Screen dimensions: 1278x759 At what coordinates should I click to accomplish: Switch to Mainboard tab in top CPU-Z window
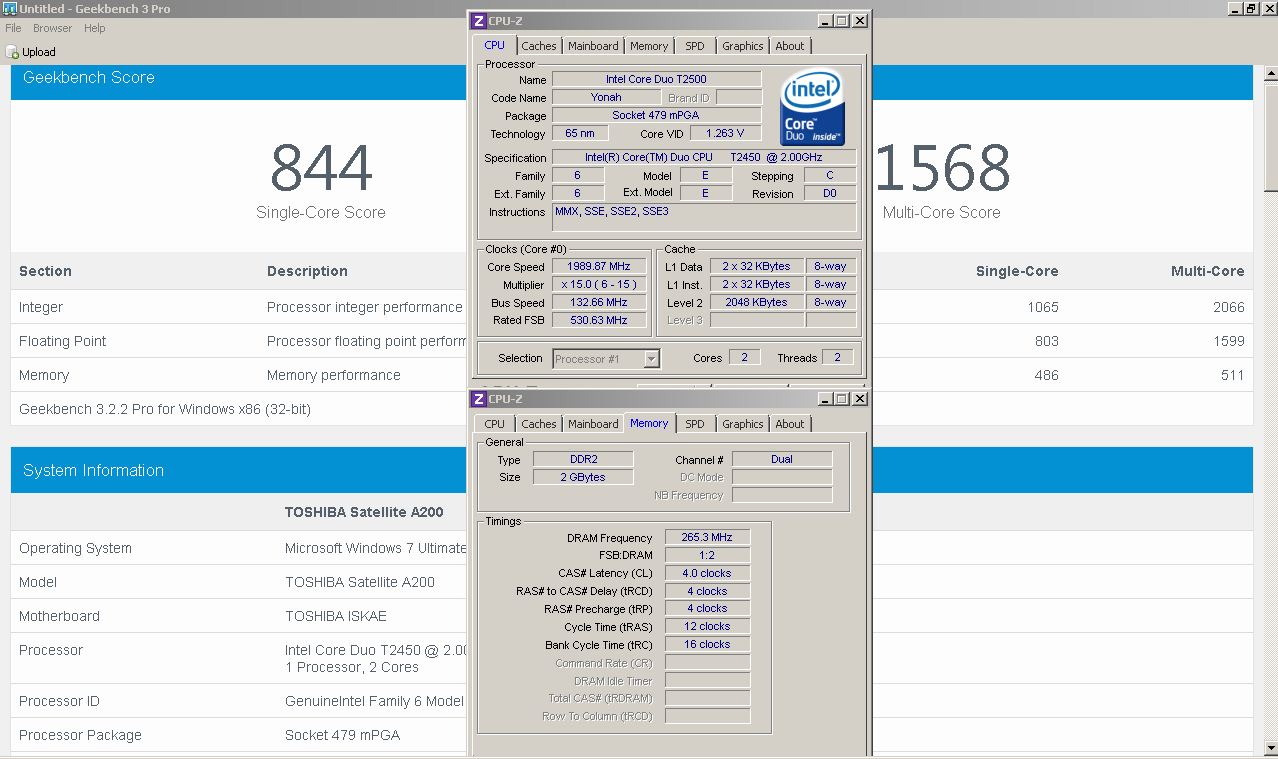click(593, 46)
